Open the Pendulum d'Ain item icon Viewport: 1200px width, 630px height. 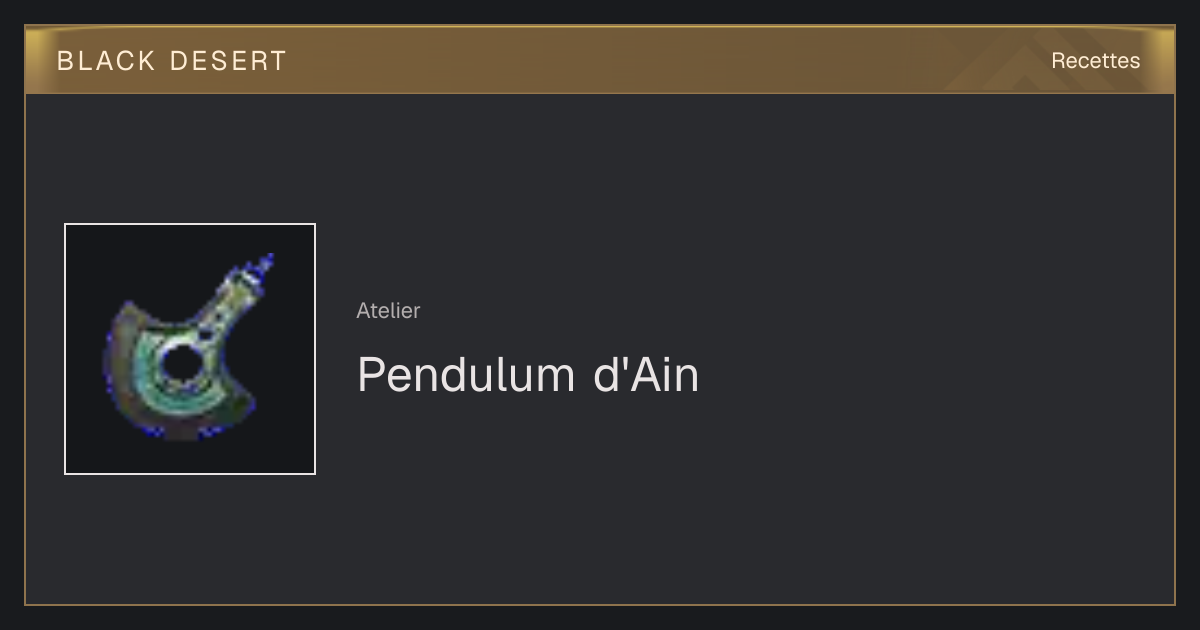pyautogui.click(x=190, y=349)
